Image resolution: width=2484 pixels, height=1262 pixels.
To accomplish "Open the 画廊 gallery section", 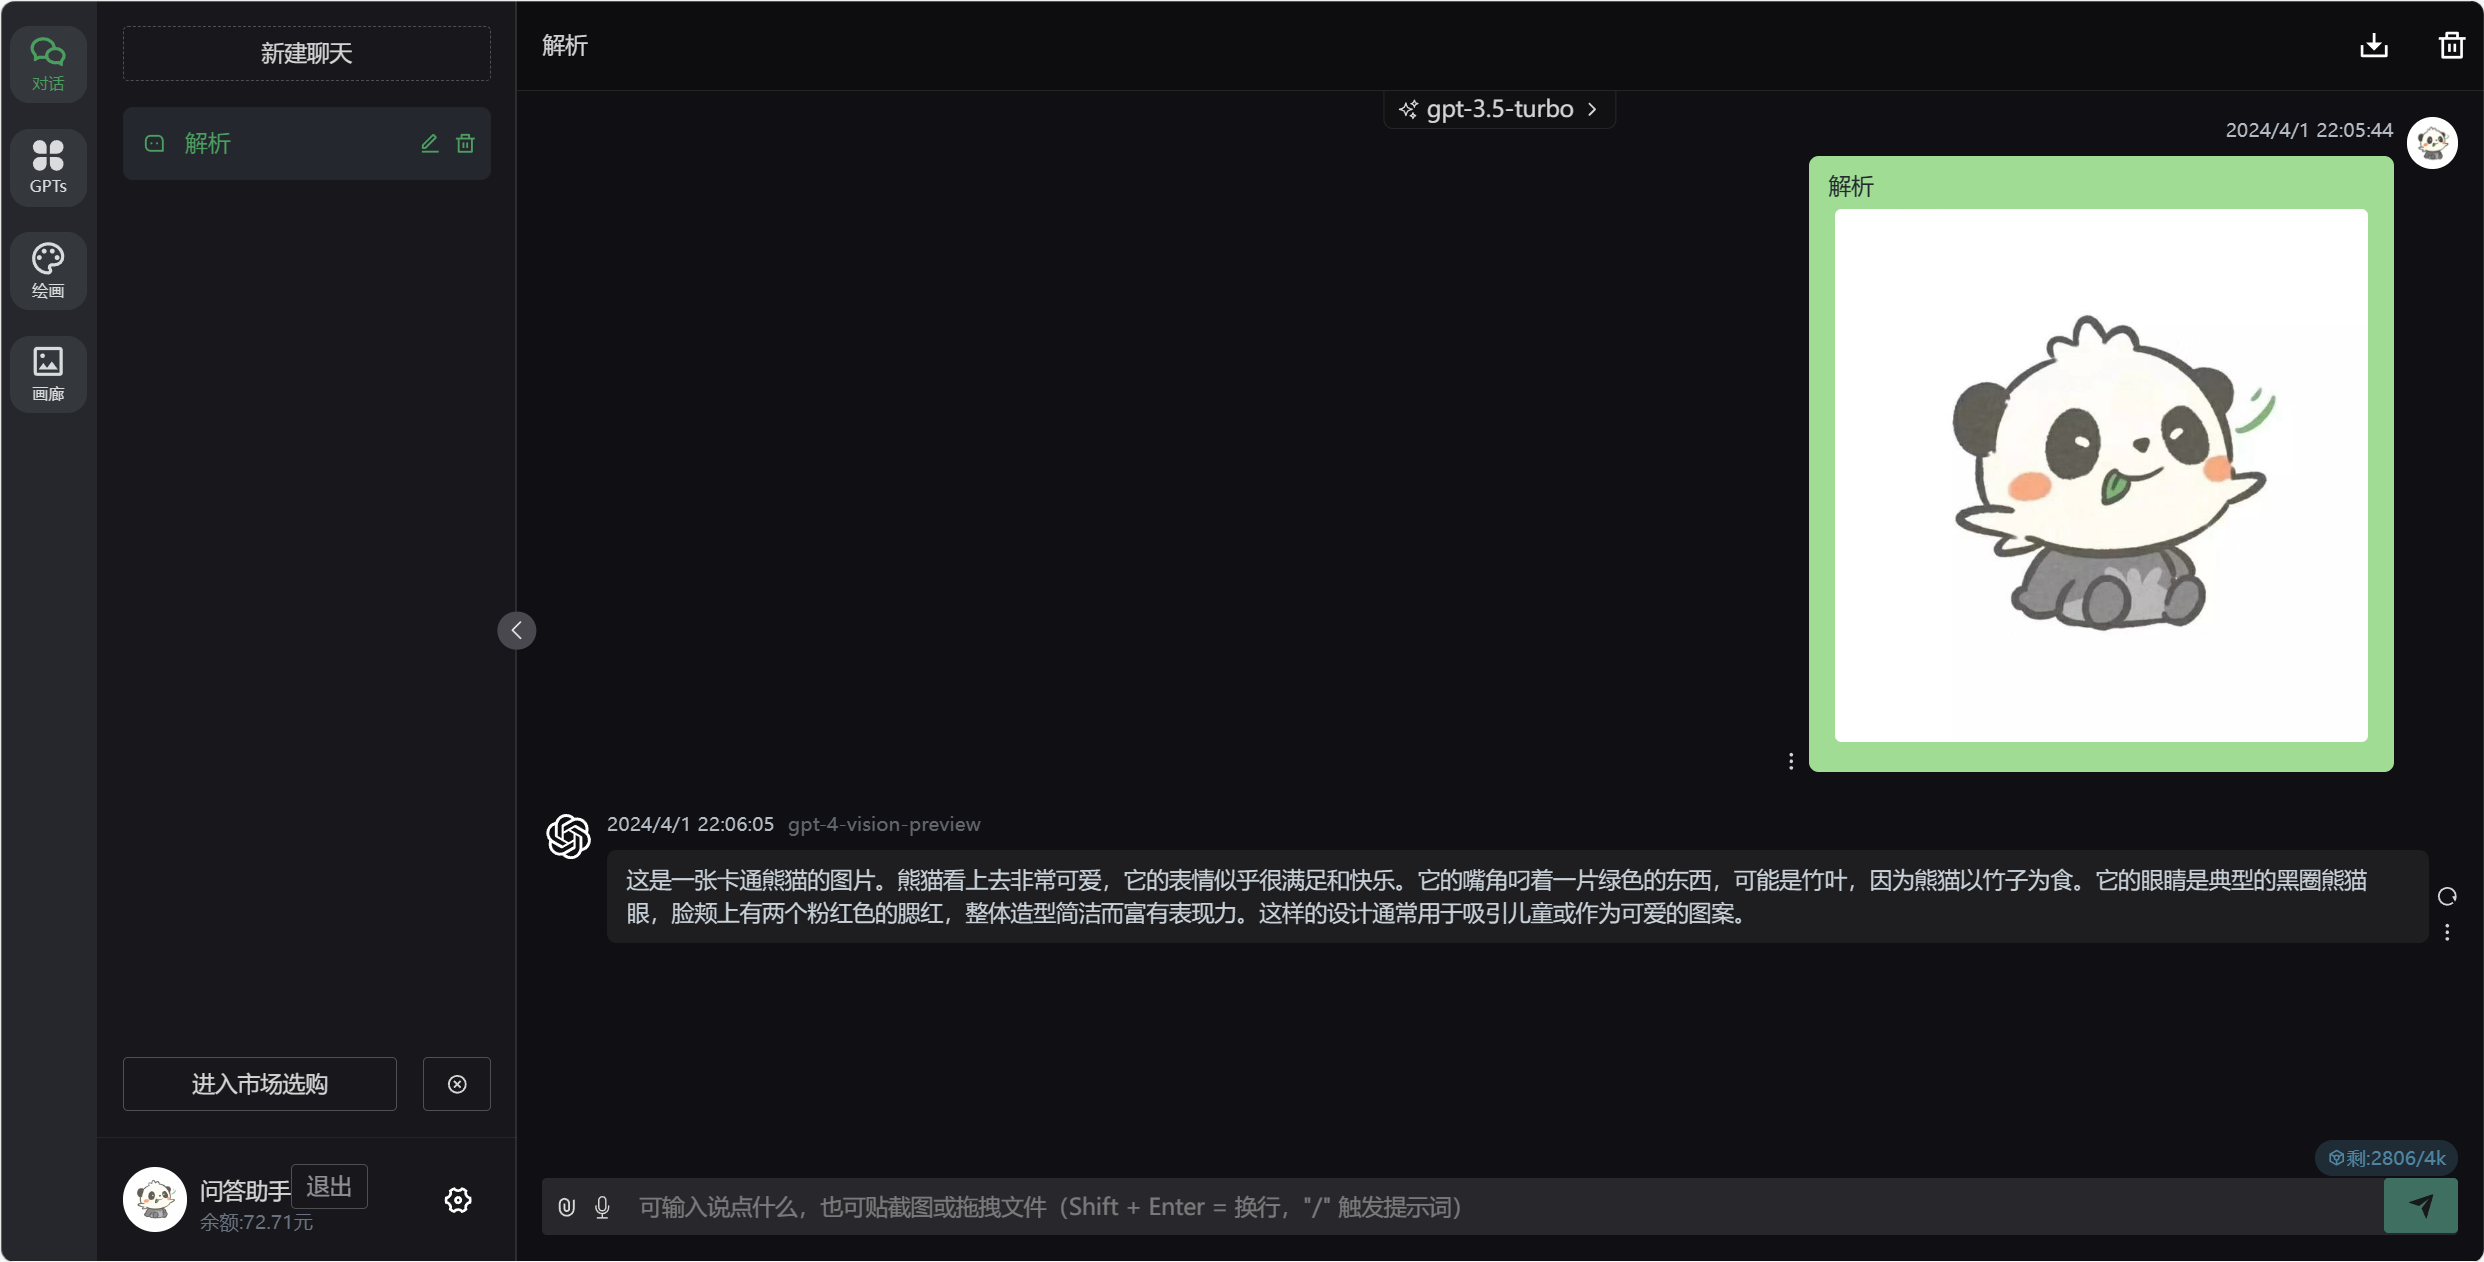I will tap(48, 373).
